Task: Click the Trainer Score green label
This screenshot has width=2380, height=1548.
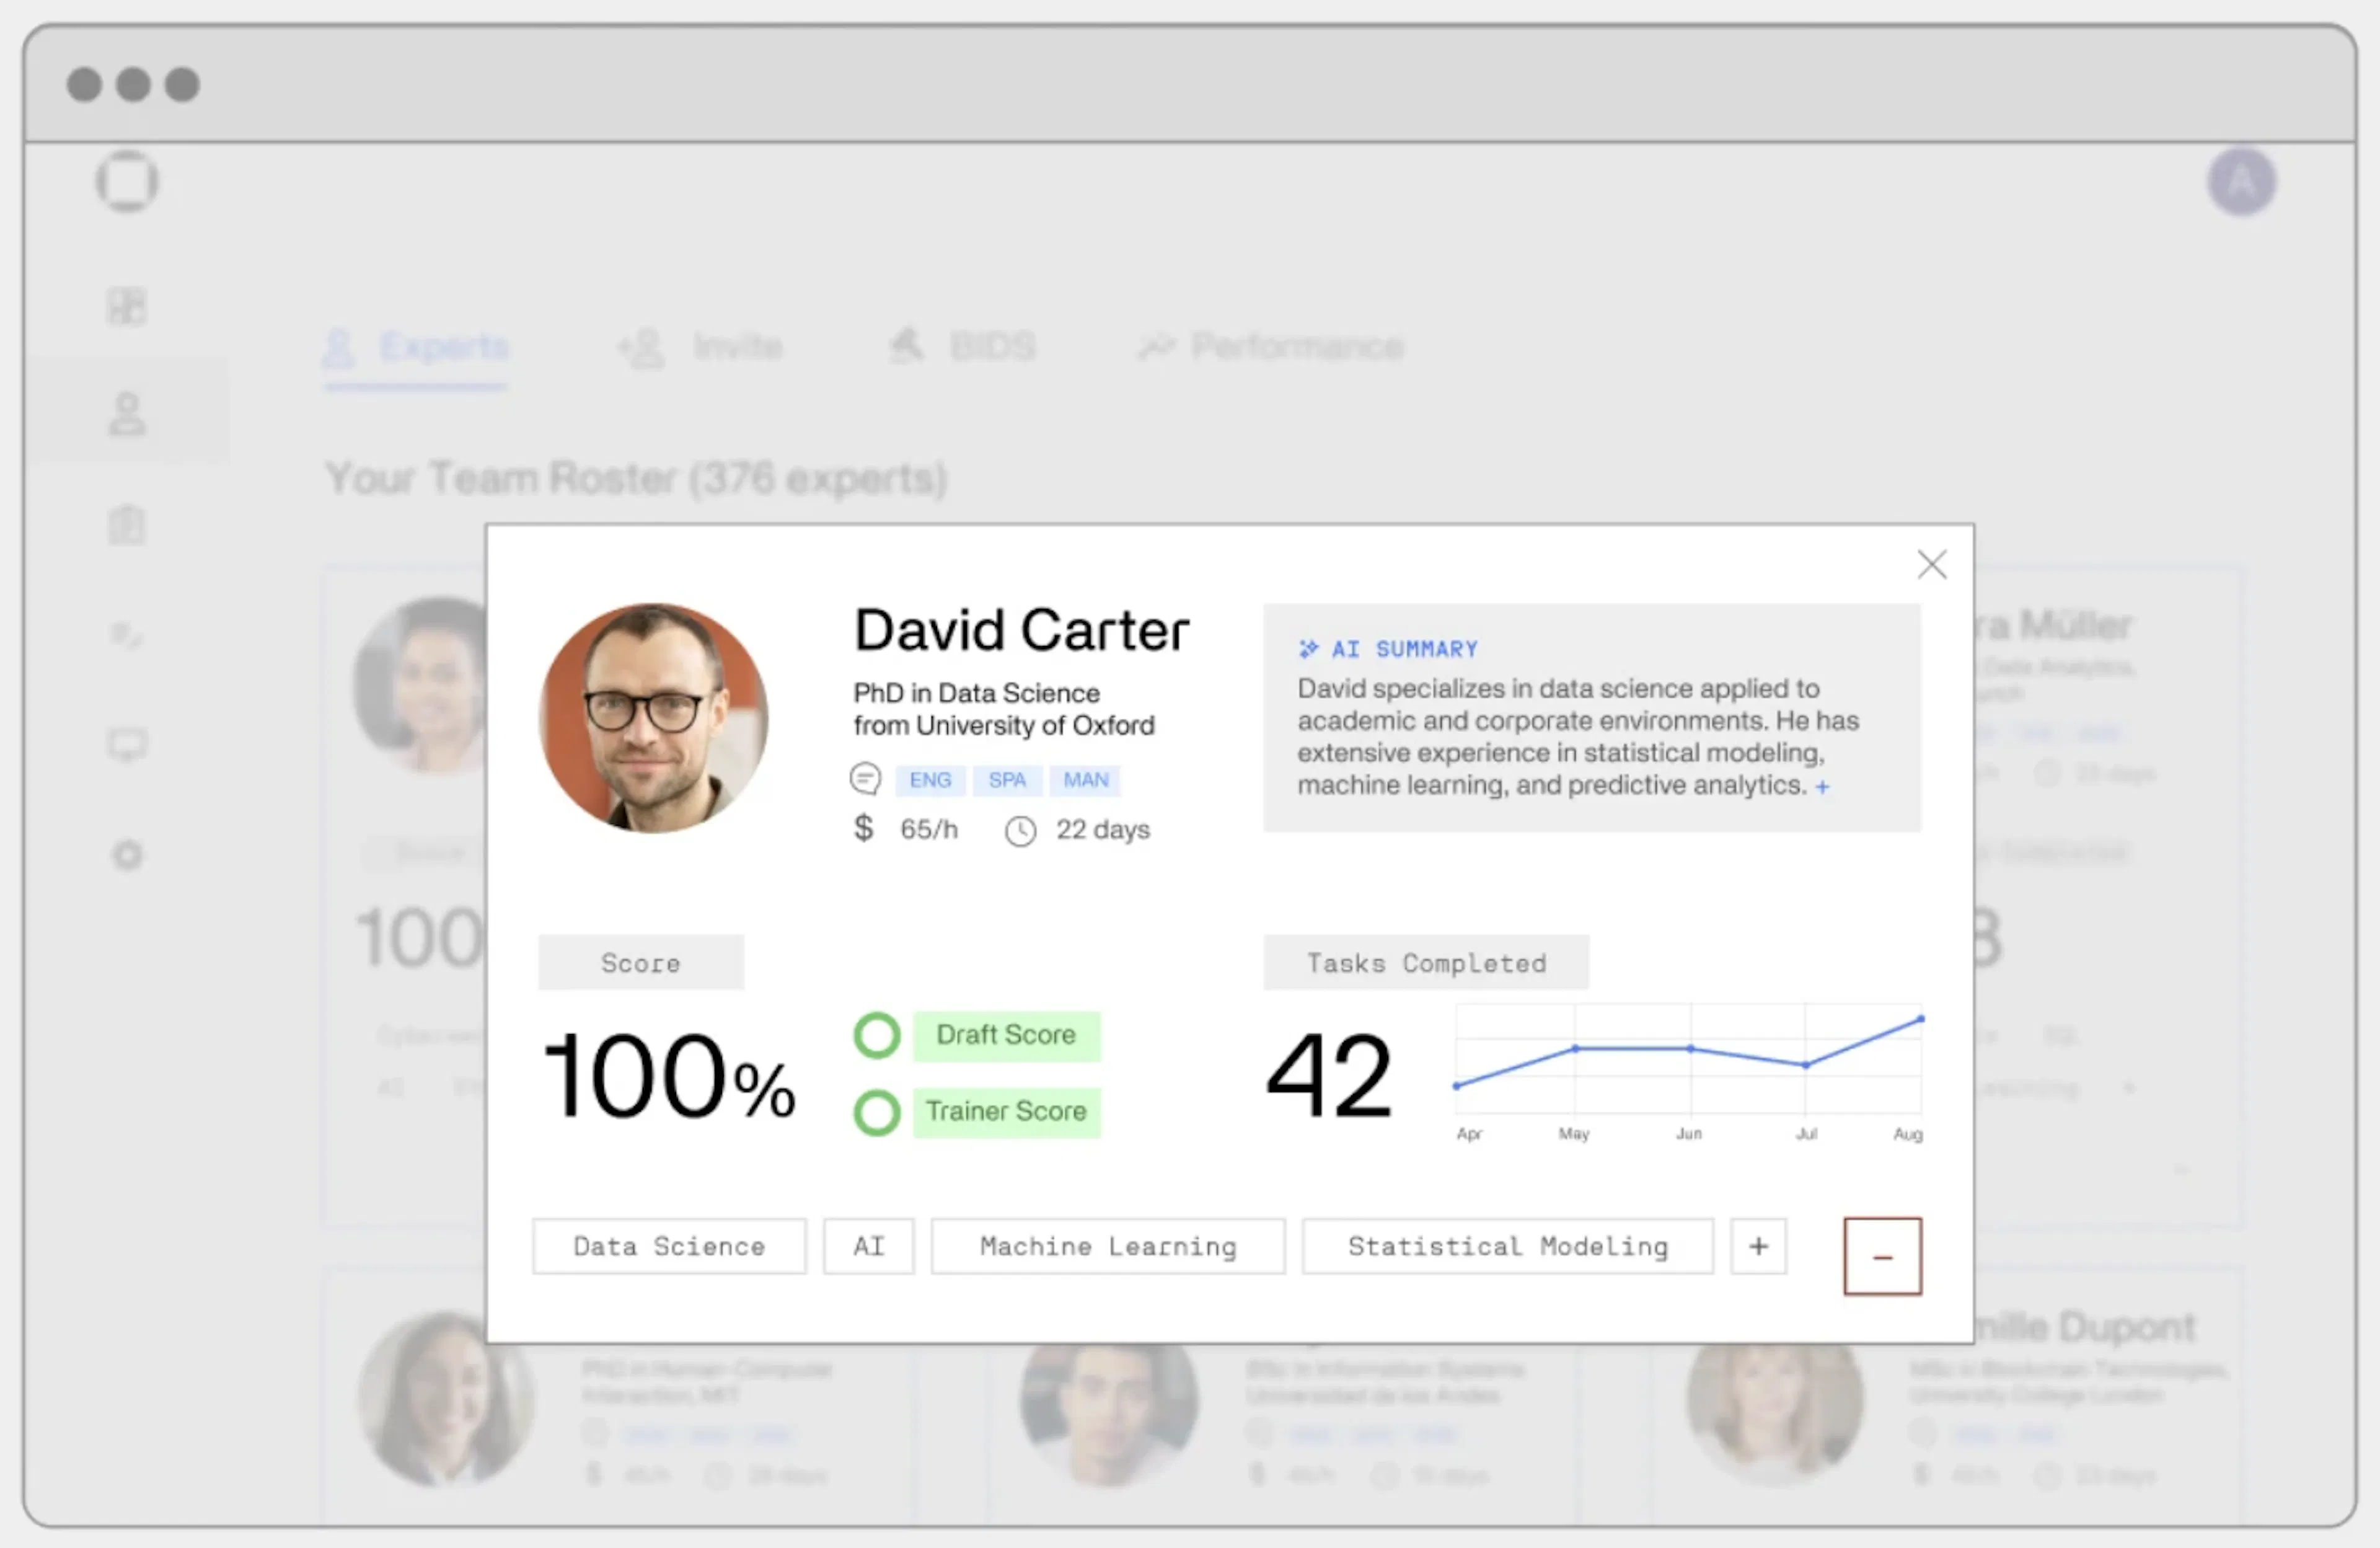Action: coord(1006,1112)
